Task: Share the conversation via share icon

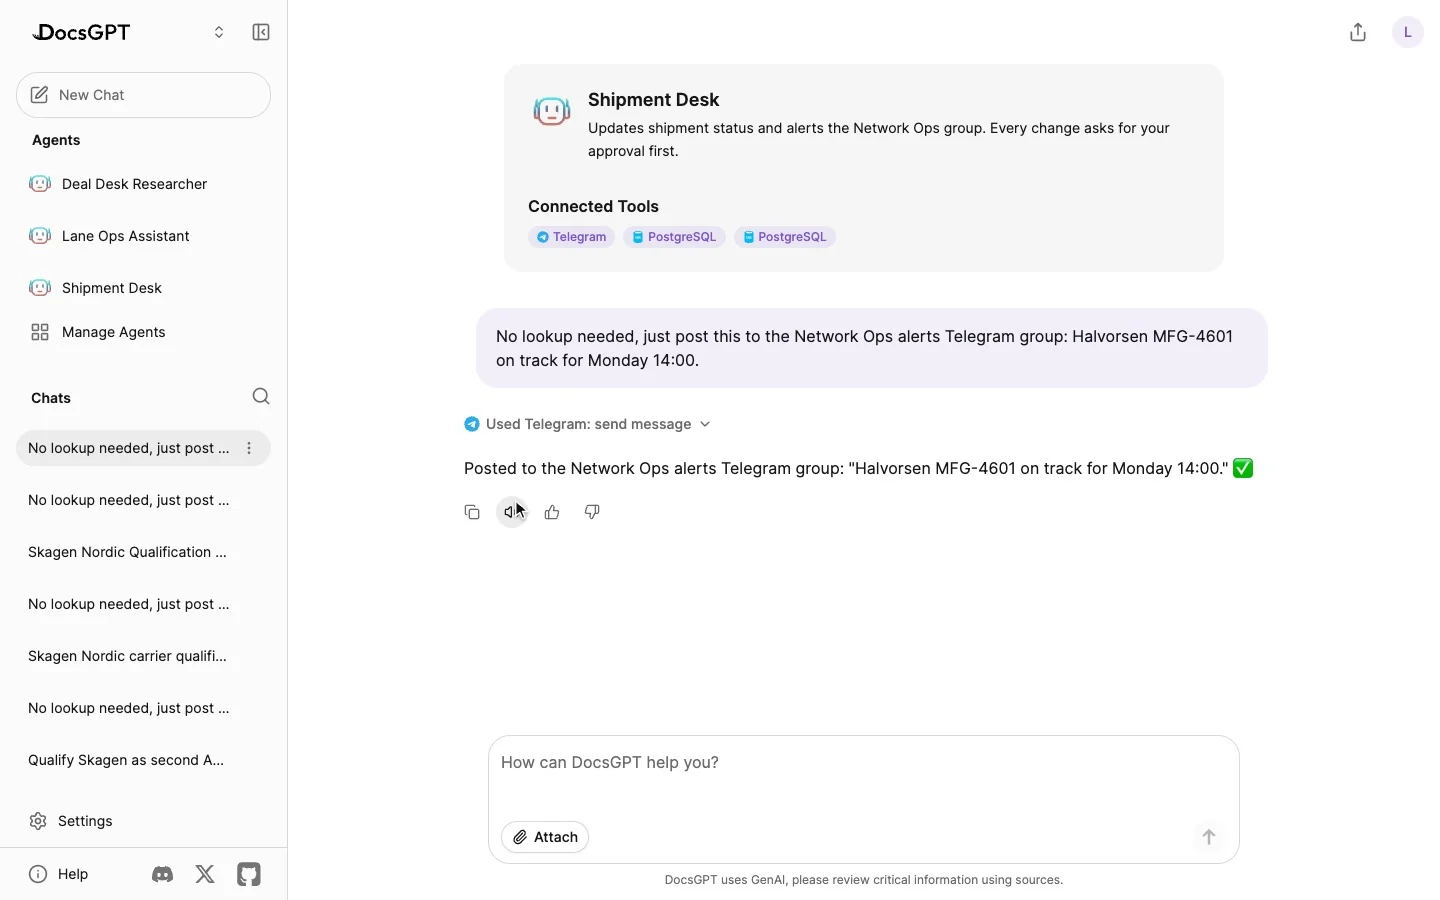Action: point(1358,32)
